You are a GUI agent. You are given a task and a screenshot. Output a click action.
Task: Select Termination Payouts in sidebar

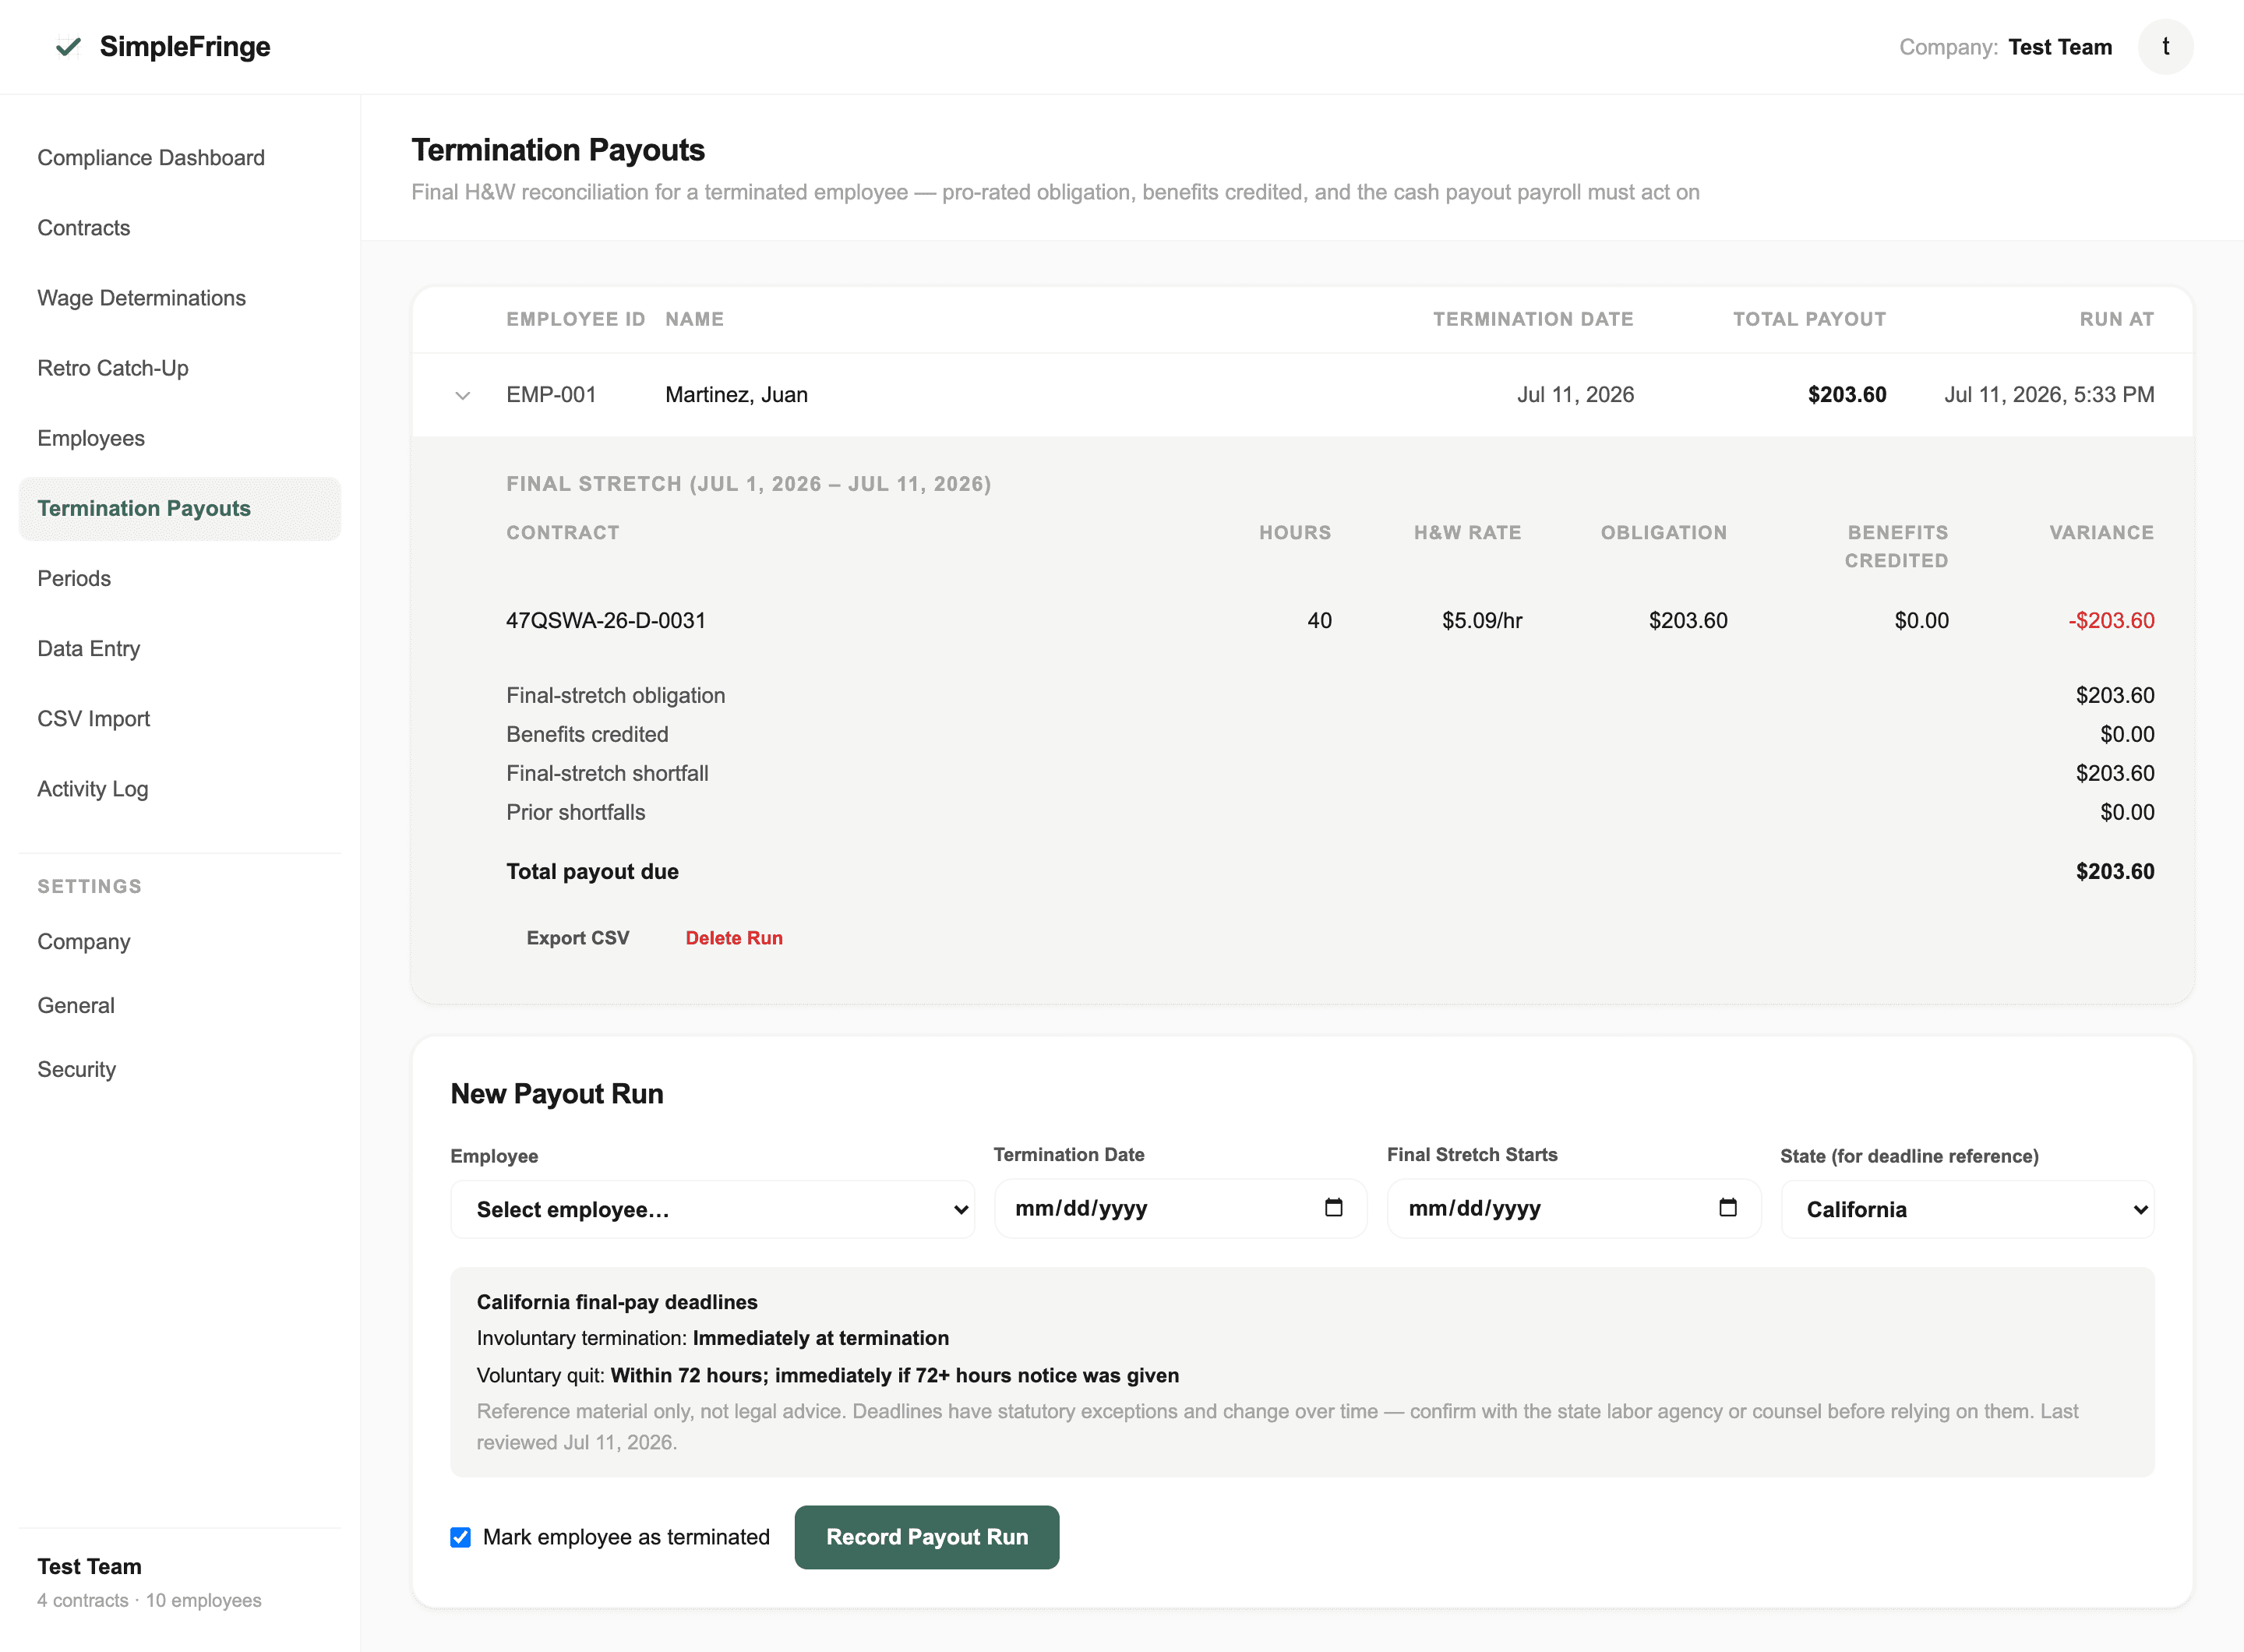point(180,509)
